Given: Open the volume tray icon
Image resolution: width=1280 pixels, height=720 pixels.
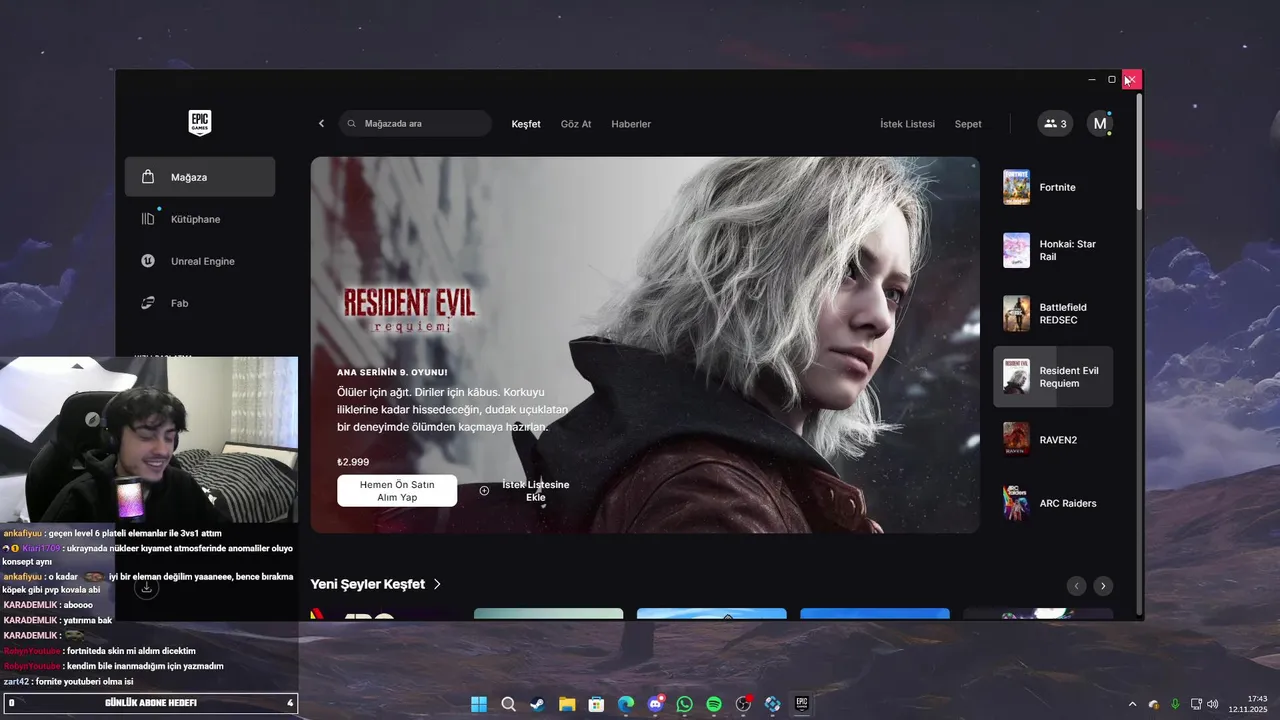Looking at the screenshot, I should click(1212, 704).
